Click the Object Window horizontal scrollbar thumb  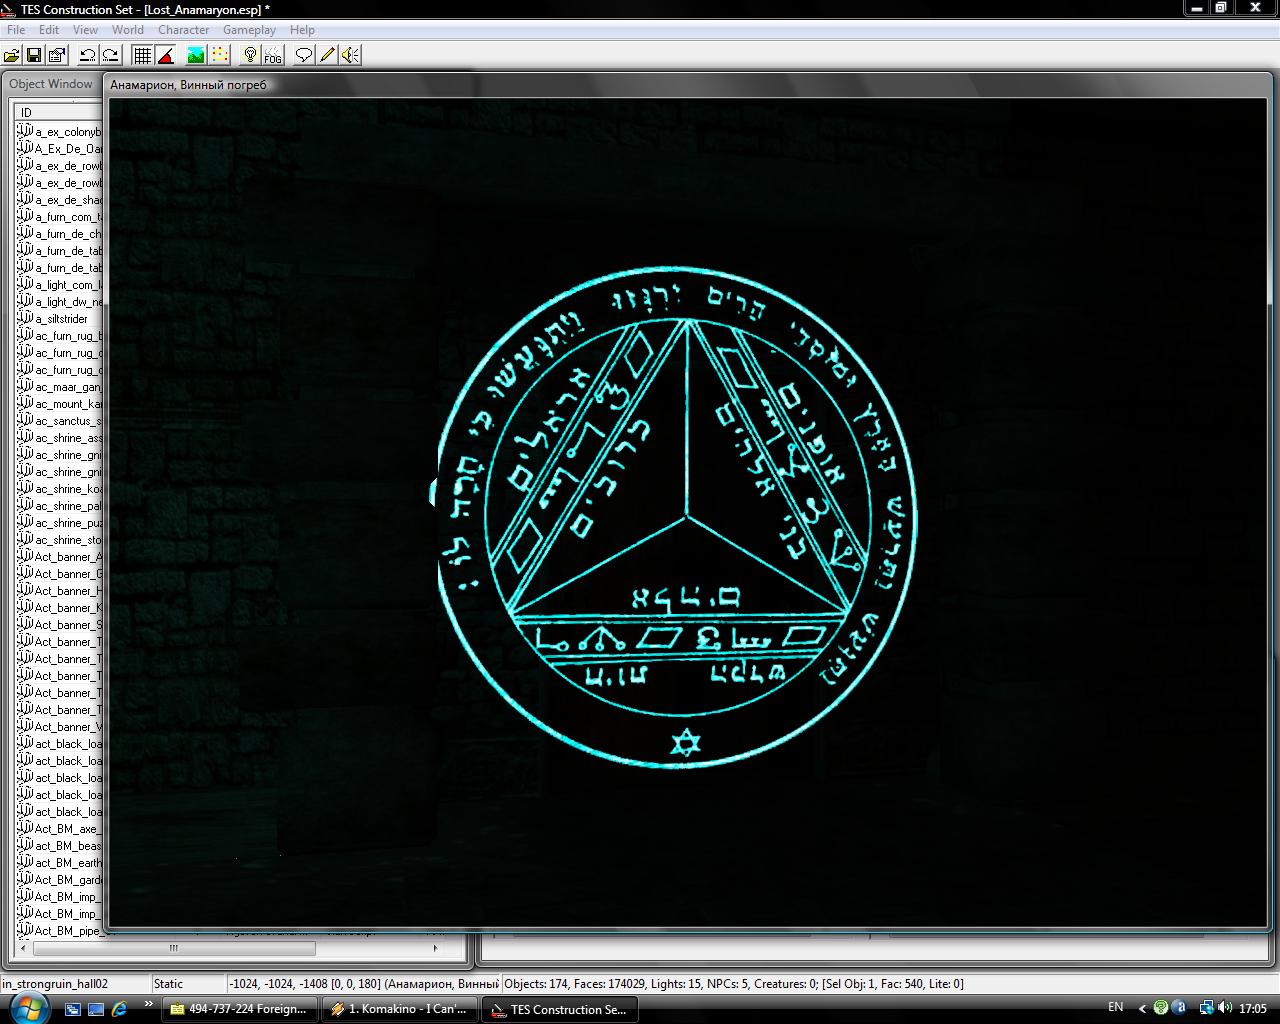174,948
